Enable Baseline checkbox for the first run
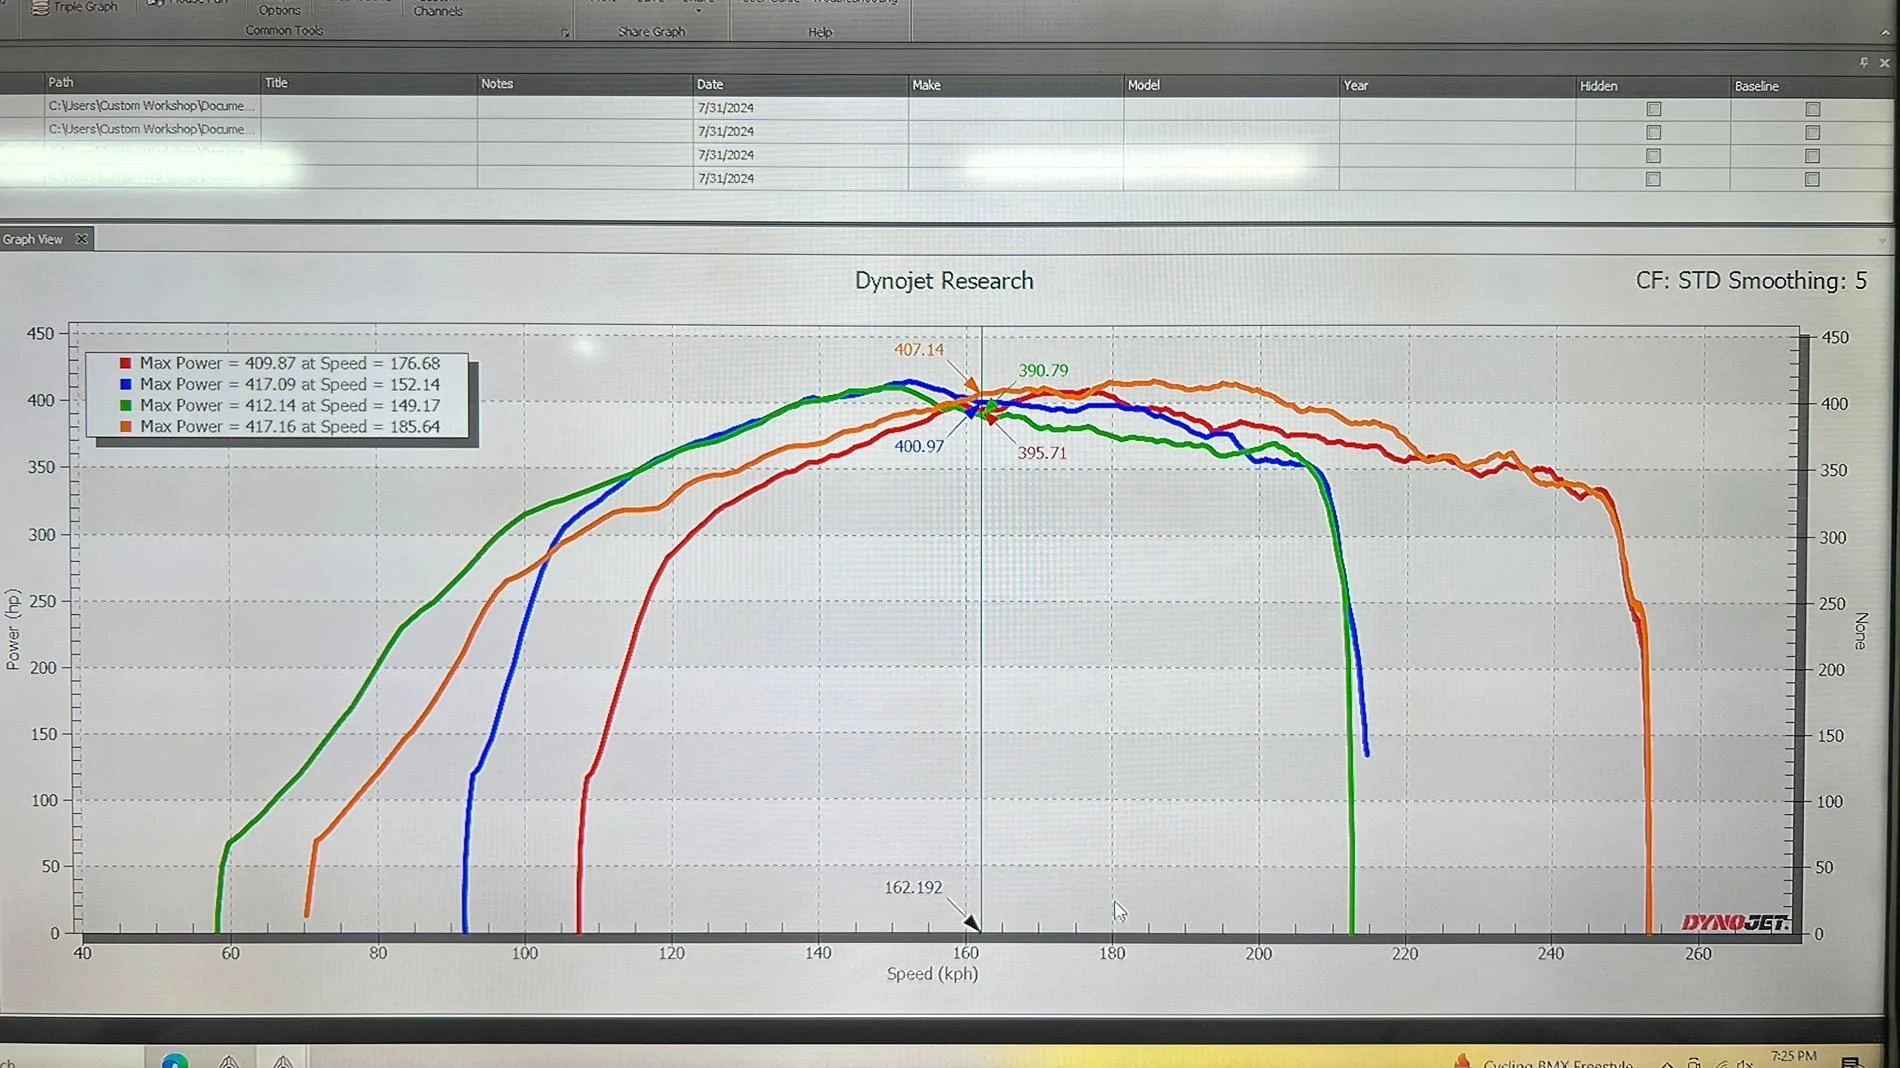The image size is (1900, 1068). pos(1812,109)
